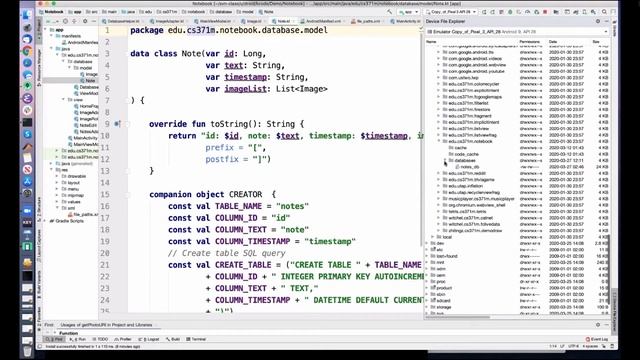
Task: Collapse the res folder in Project tree
Action: (x=51, y=170)
